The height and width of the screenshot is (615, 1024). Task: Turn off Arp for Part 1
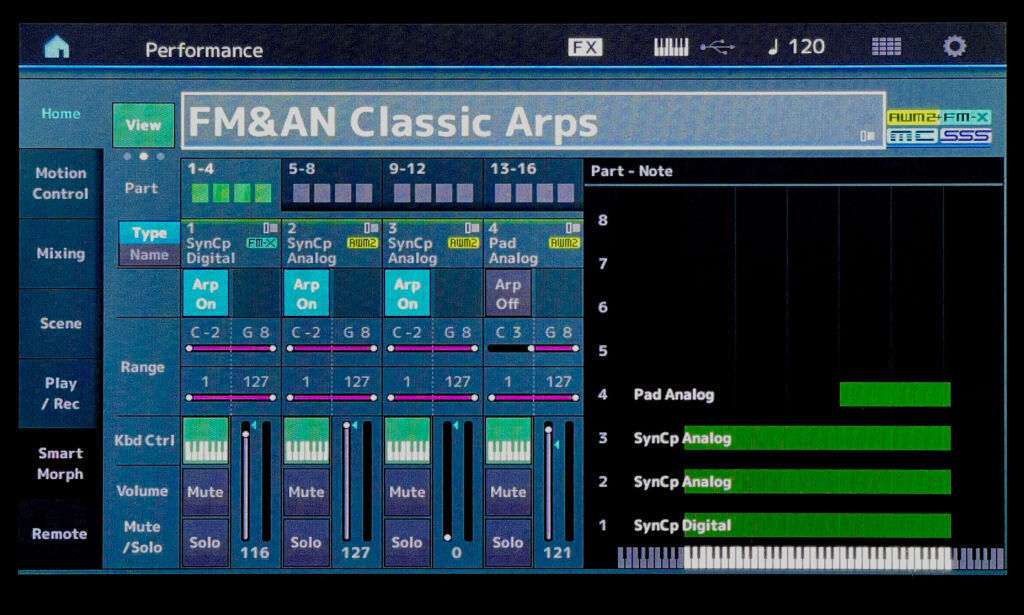pos(206,294)
